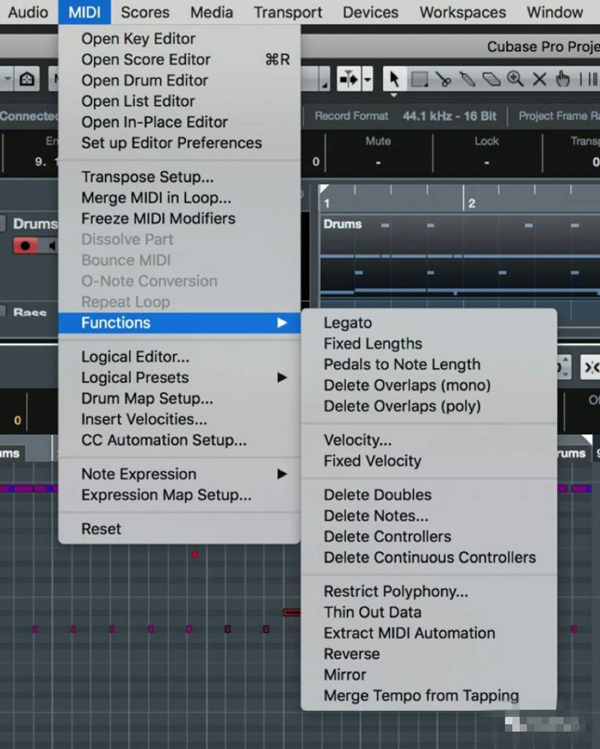Screen dimensions: 600x749
Task: Choose Open Key Editor
Action: pos(179,39)
